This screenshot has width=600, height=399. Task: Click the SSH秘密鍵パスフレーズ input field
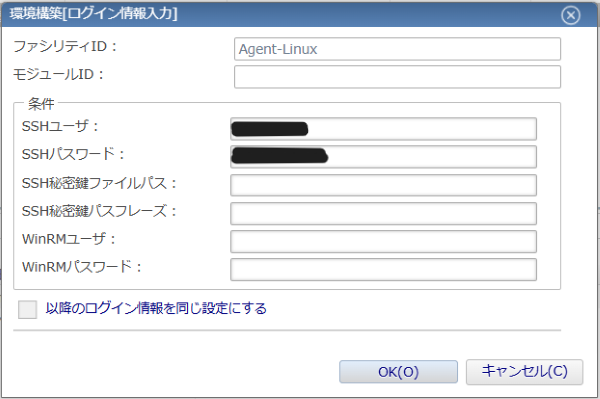pyautogui.click(x=383, y=213)
